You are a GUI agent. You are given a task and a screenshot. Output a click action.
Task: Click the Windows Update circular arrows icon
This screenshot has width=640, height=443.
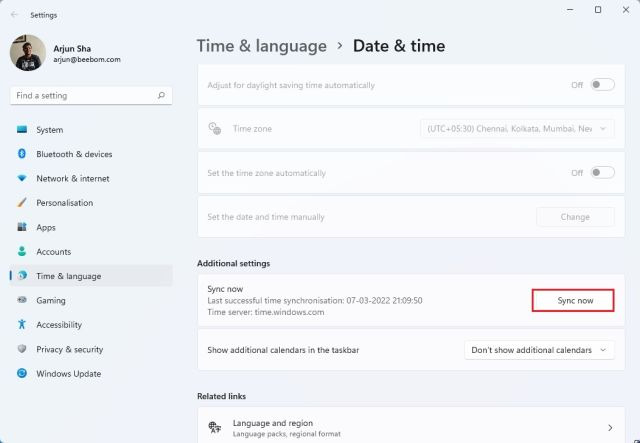(x=22, y=373)
